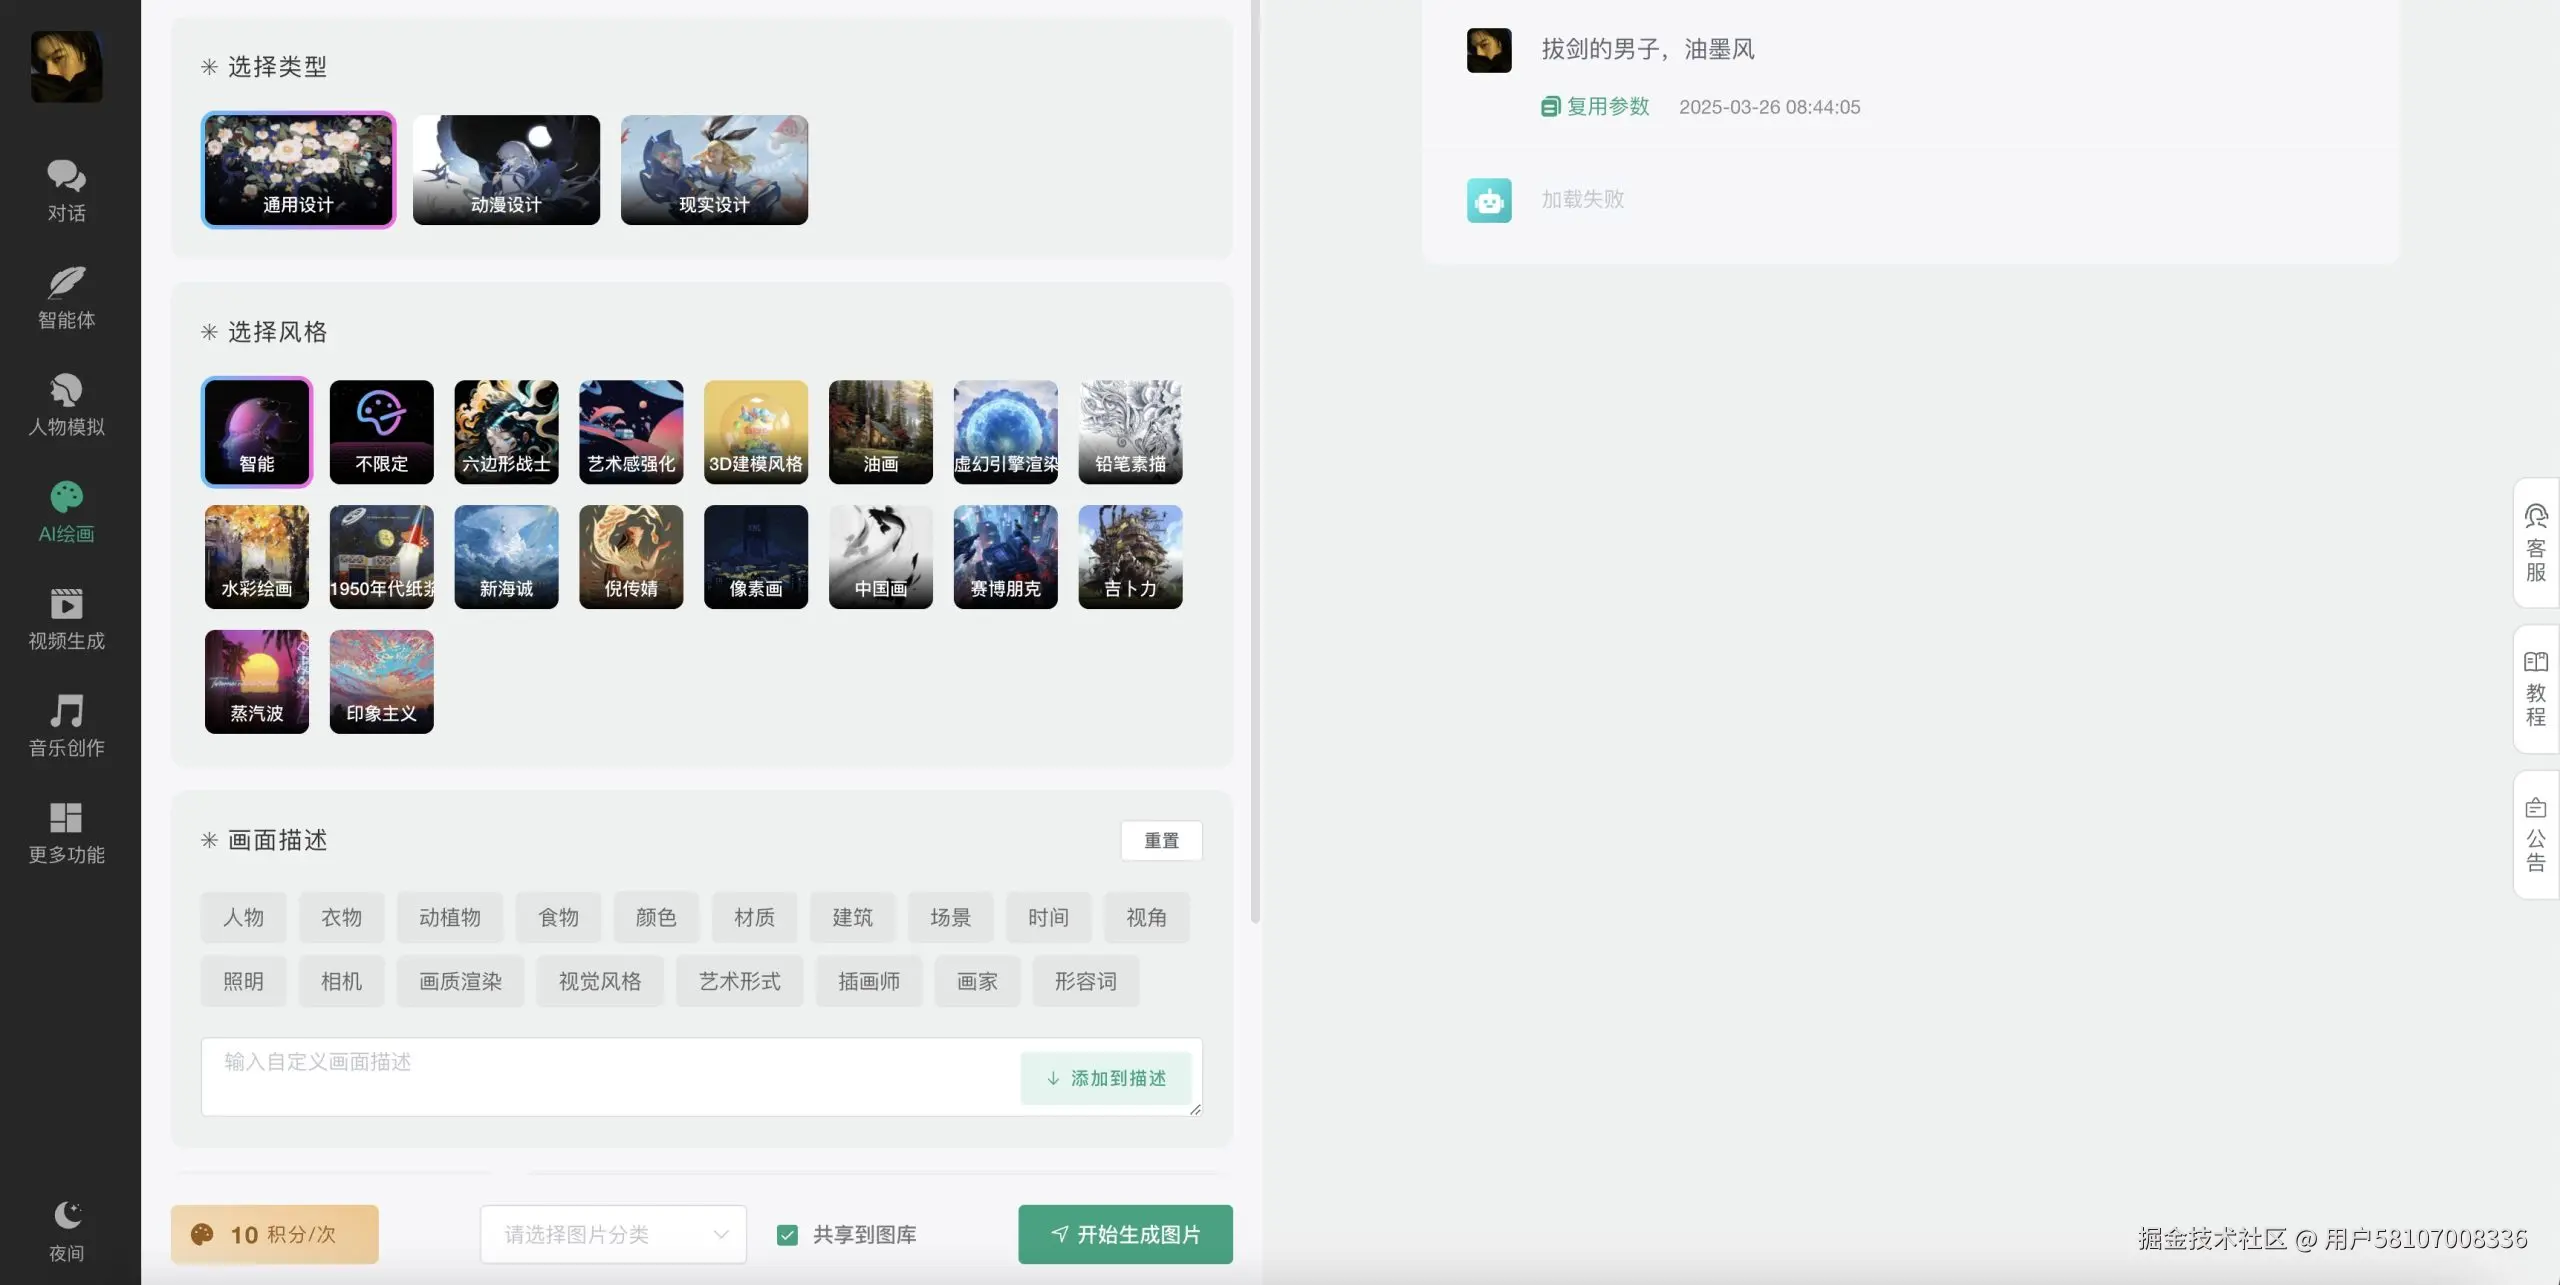This screenshot has width=2560, height=1285.
Task: Select the 吉卜力 style thumbnail
Action: 1129,557
